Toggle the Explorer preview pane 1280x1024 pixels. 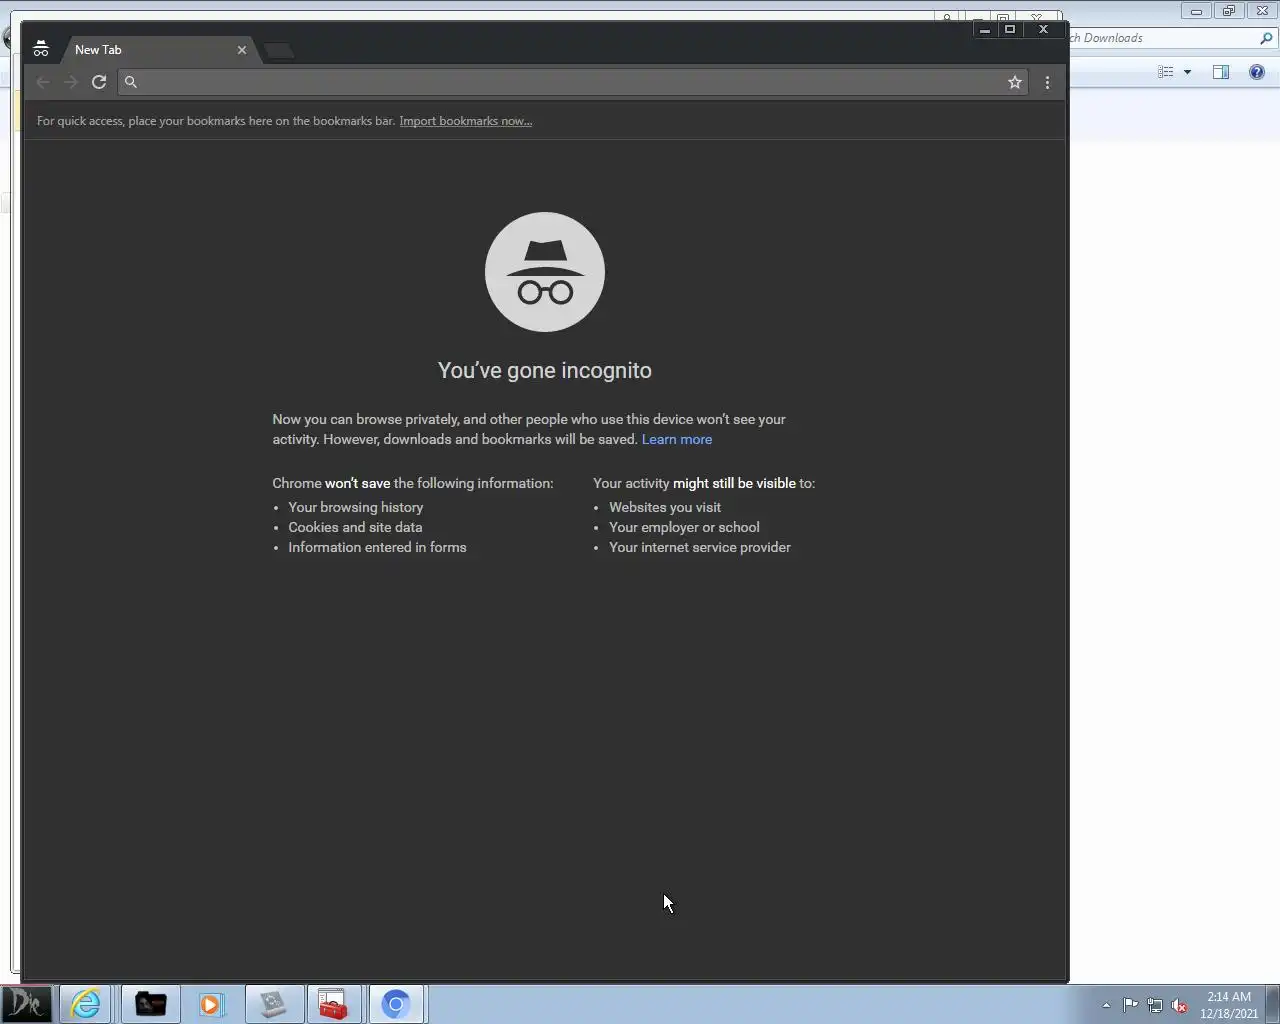click(x=1221, y=72)
